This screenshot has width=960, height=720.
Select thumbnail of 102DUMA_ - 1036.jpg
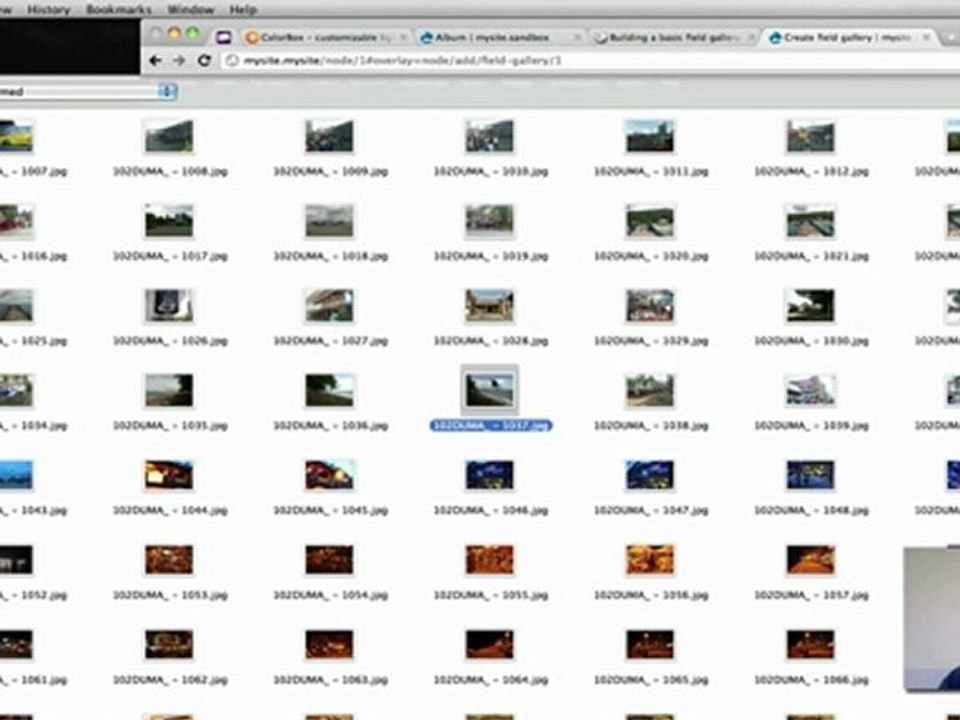pos(329,390)
